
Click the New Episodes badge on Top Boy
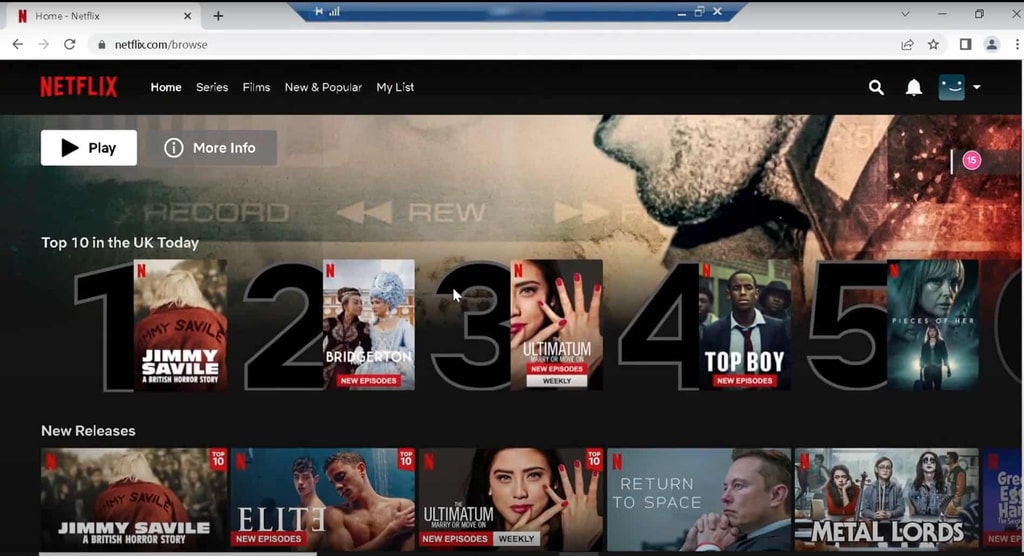click(x=744, y=380)
